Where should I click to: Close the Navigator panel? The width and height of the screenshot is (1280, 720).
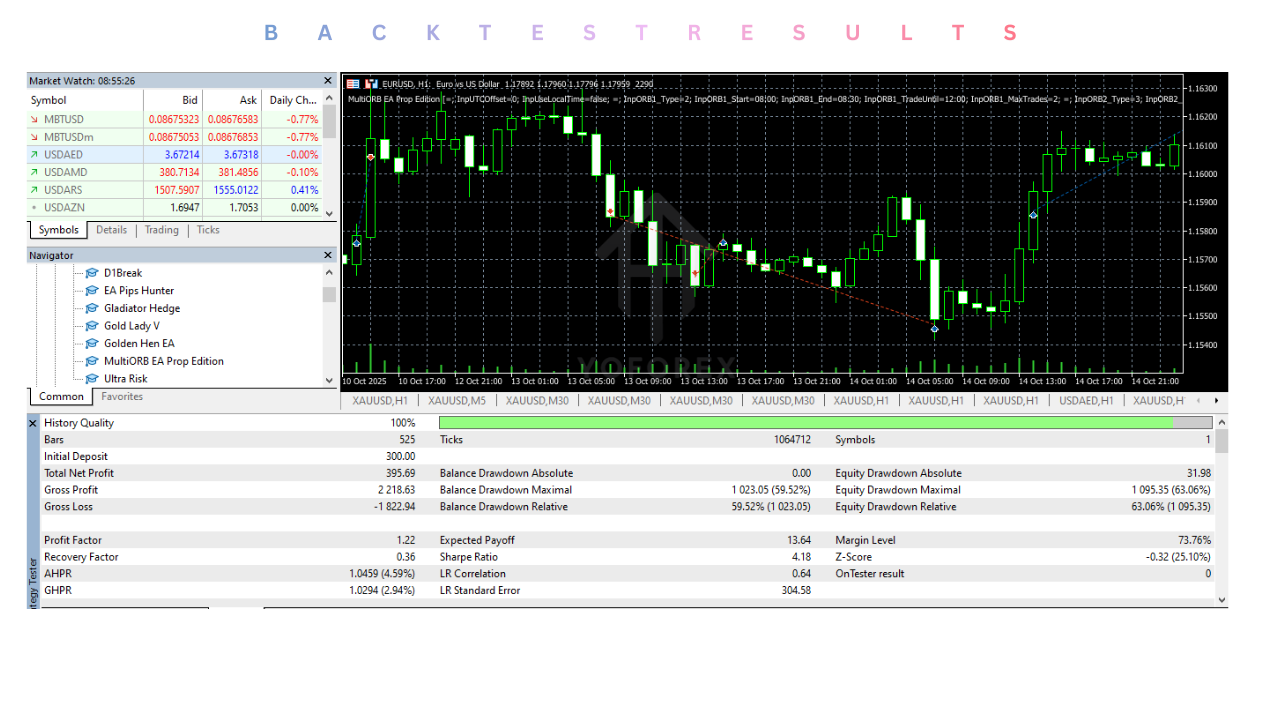coord(328,256)
